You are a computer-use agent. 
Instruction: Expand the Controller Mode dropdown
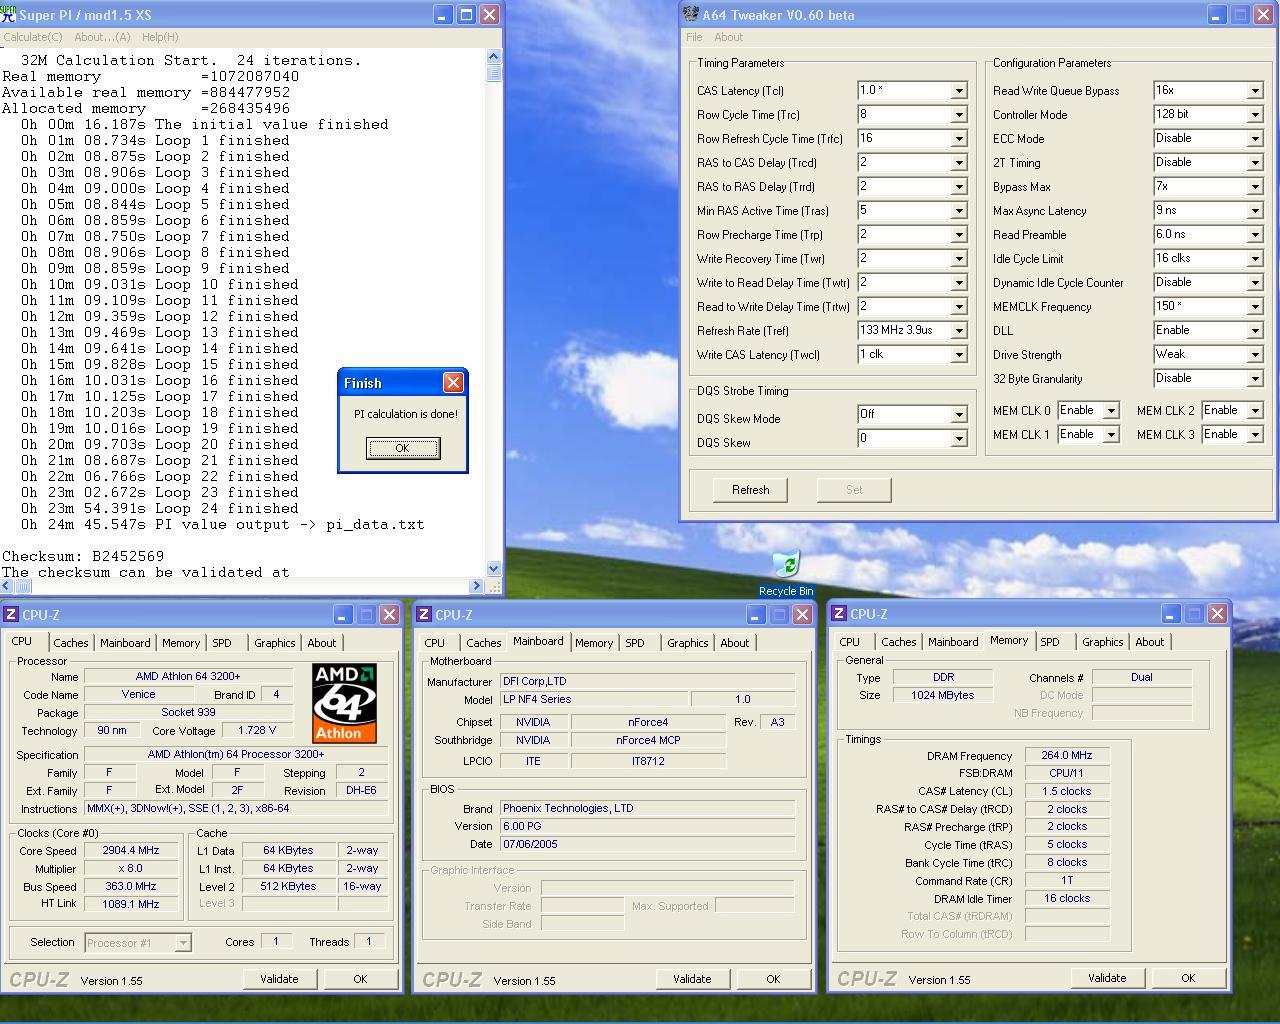point(1255,114)
